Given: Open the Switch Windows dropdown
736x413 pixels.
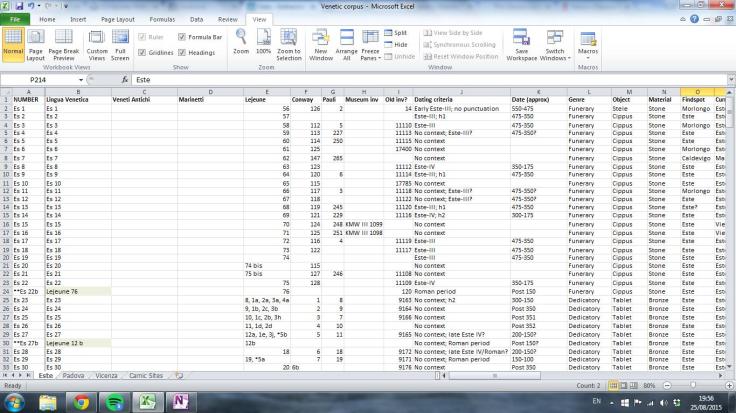Looking at the screenshot, I should pos(555,52).
